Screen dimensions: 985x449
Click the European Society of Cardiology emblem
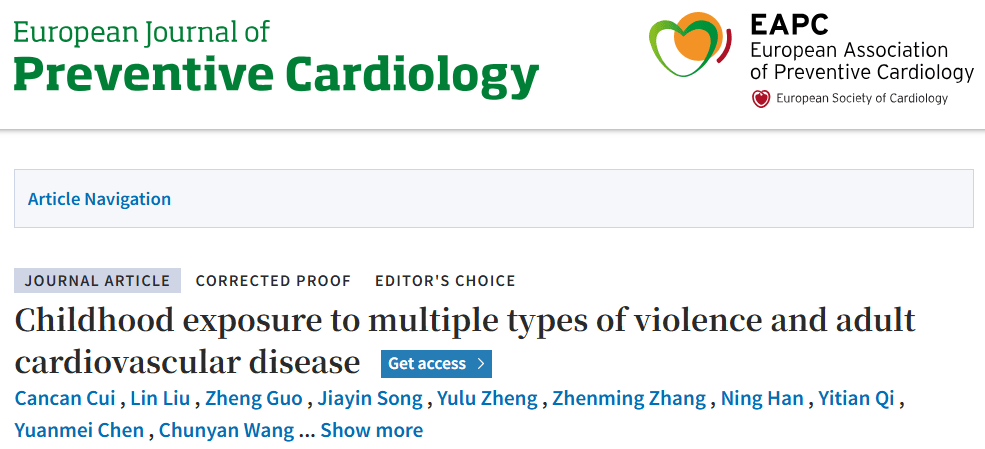pyautogui.click(x=761, y=99)
